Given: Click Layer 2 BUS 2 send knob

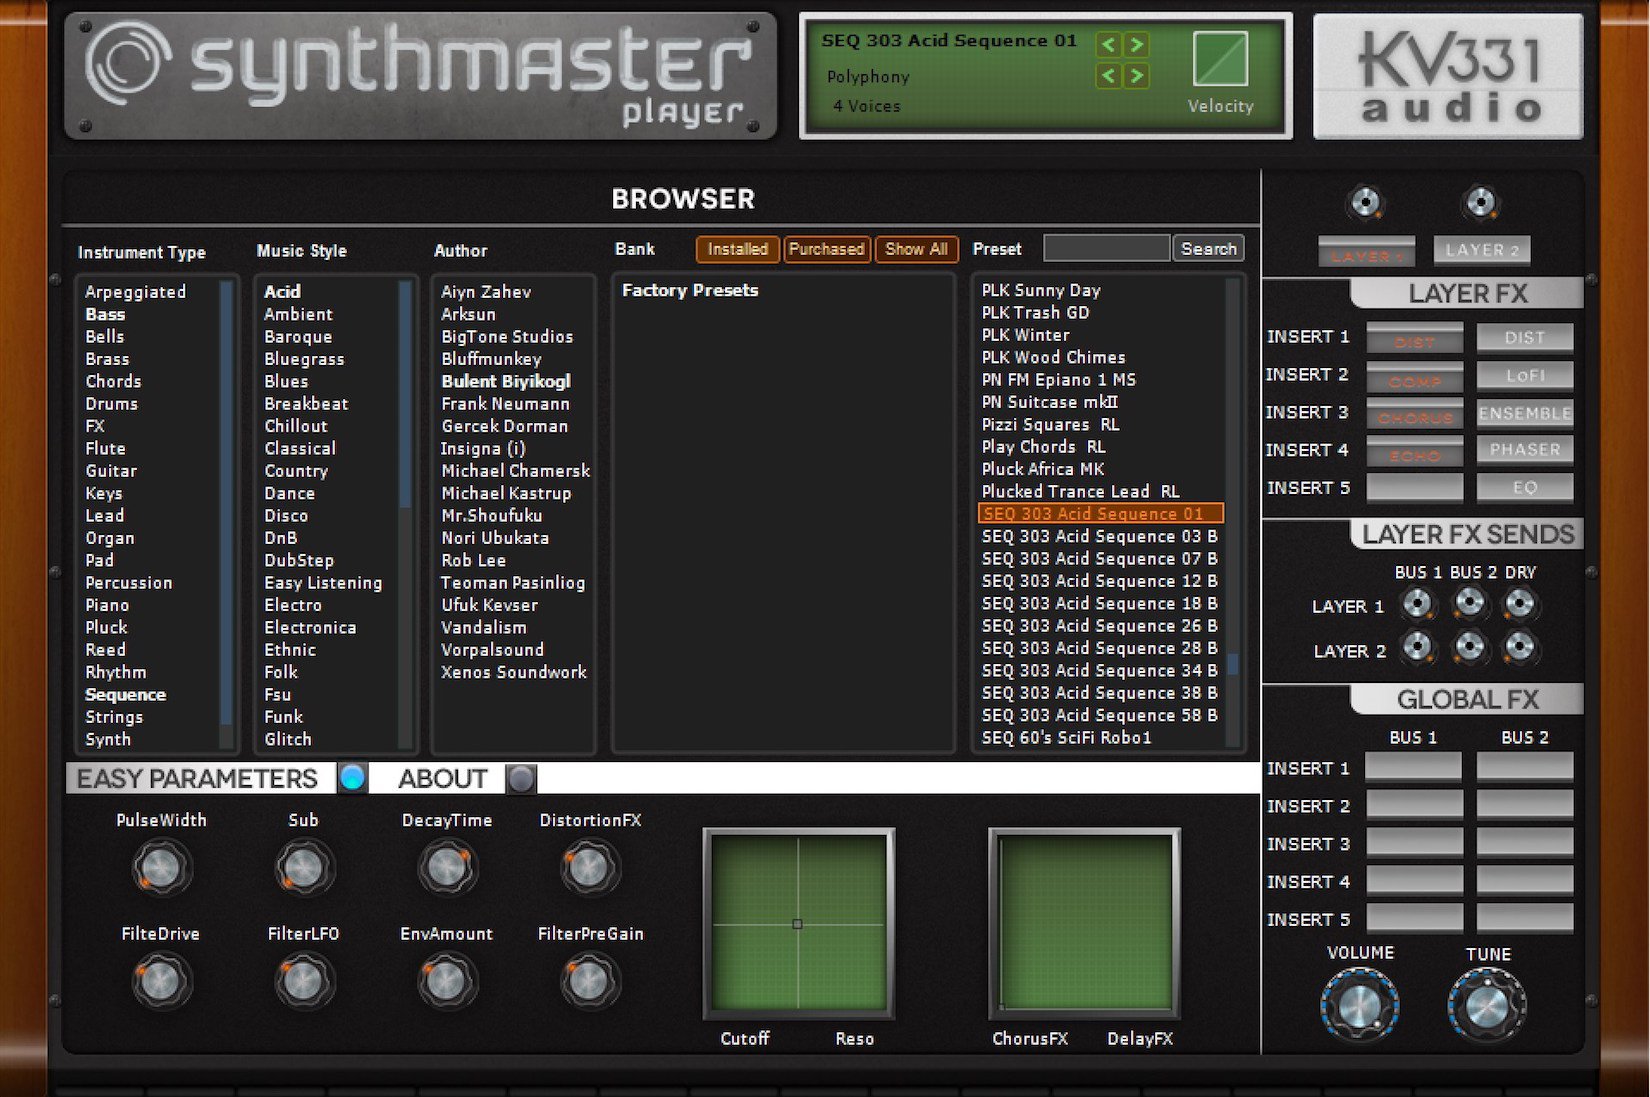Looking at the screenshot, I should pyautogui.click(x=1469, y=647).
